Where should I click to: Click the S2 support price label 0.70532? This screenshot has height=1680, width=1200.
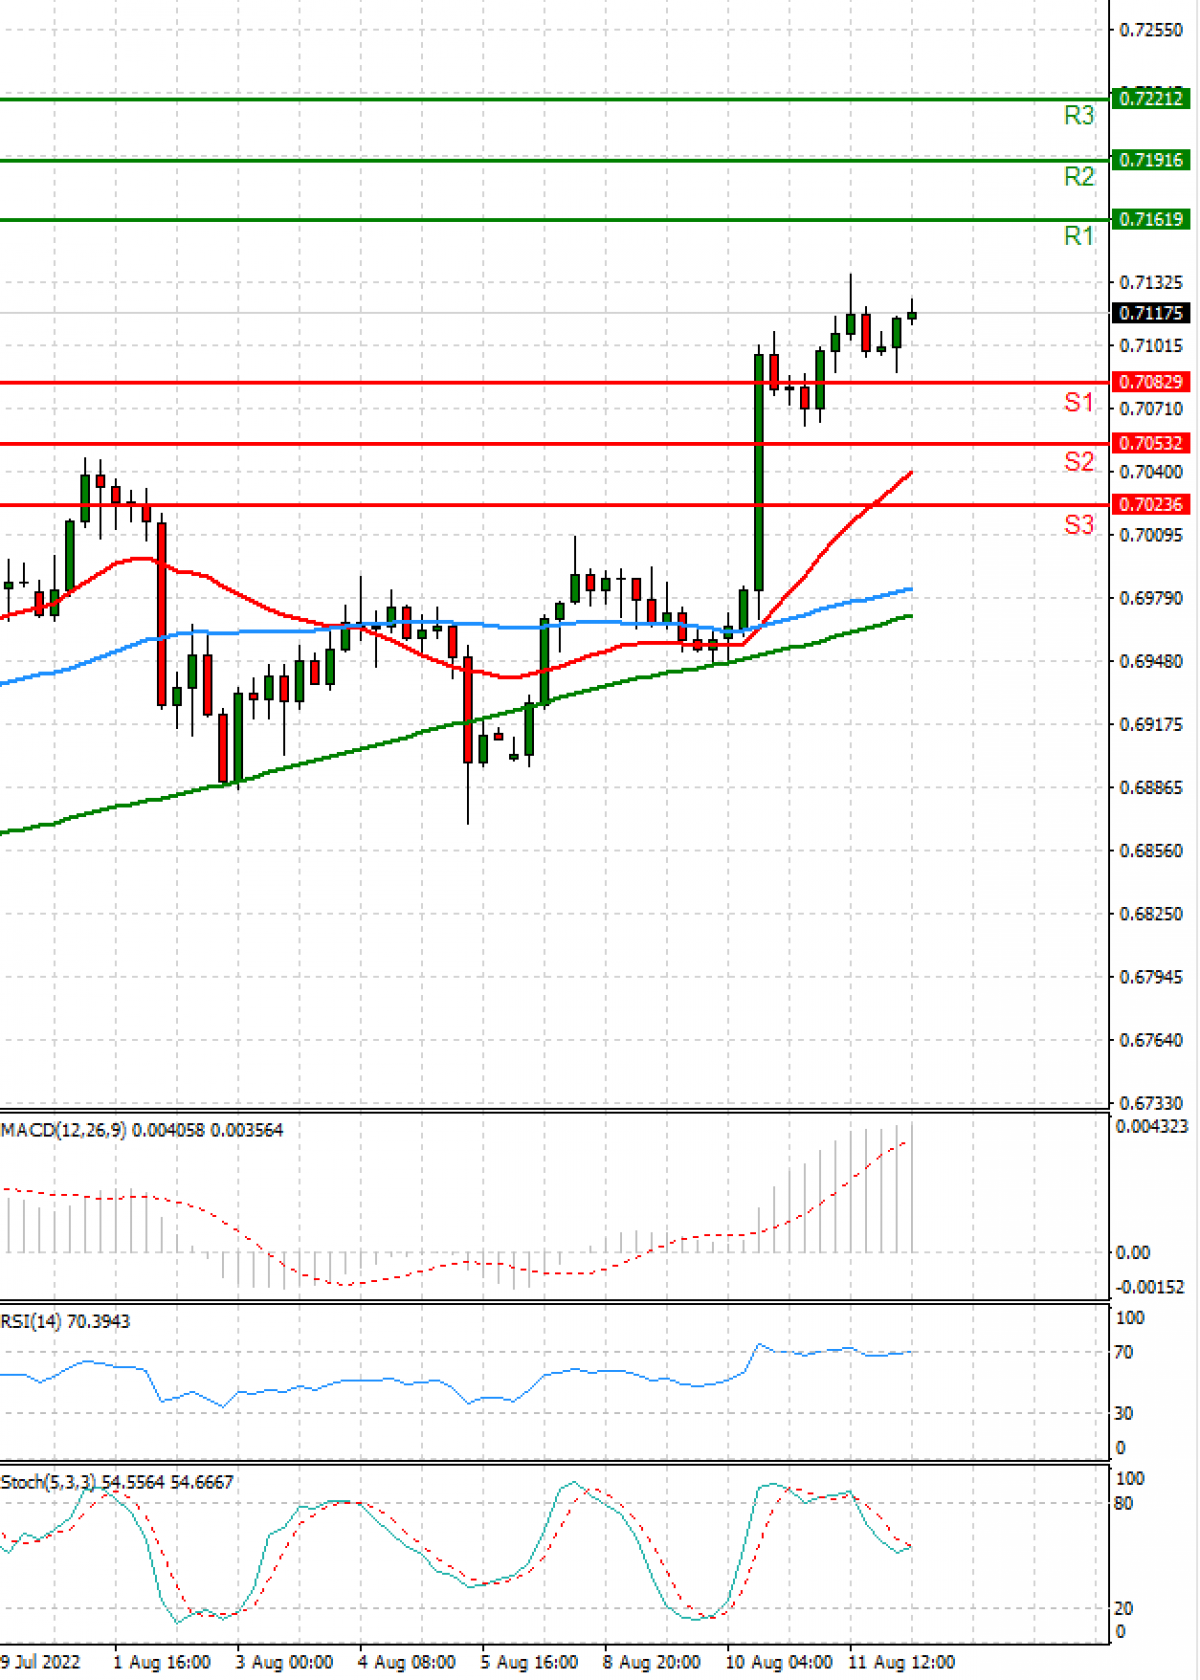click(1150, 443)
